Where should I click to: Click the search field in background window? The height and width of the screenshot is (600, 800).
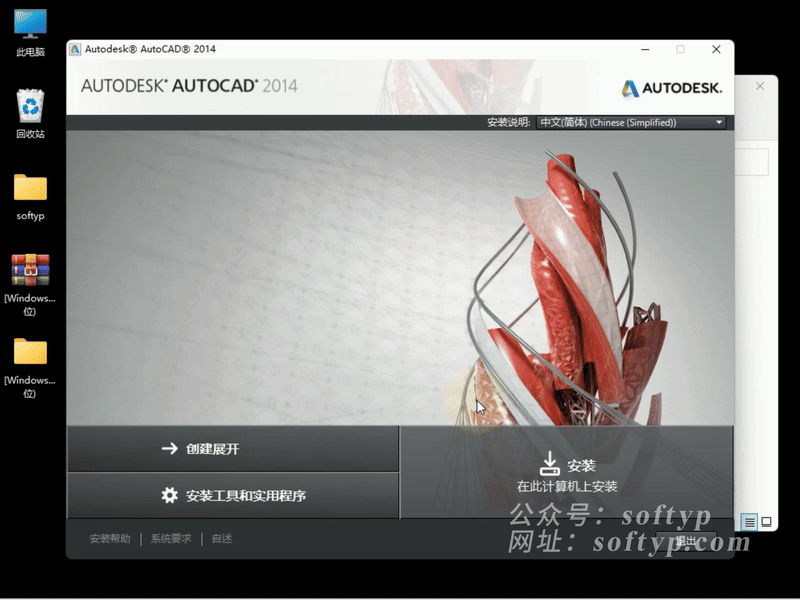752,162
